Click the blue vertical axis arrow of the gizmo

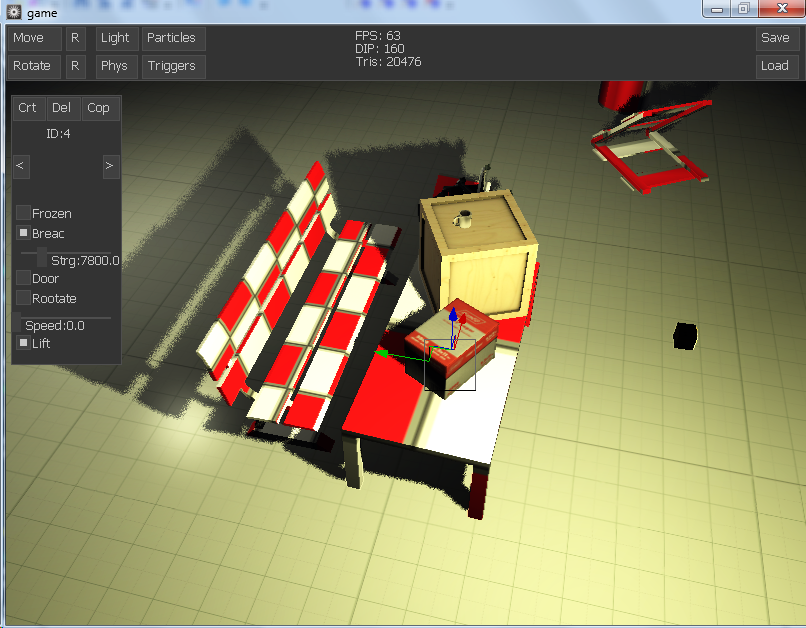tap(452, 317)
